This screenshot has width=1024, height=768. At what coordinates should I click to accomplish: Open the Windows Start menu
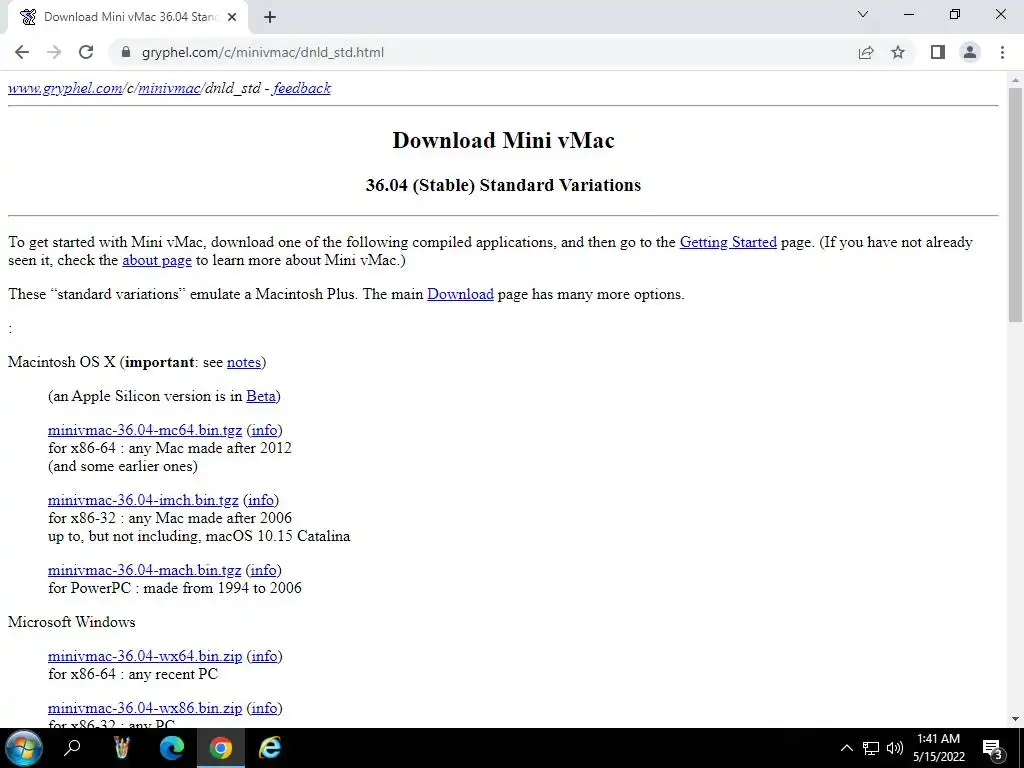pos(24,748)
